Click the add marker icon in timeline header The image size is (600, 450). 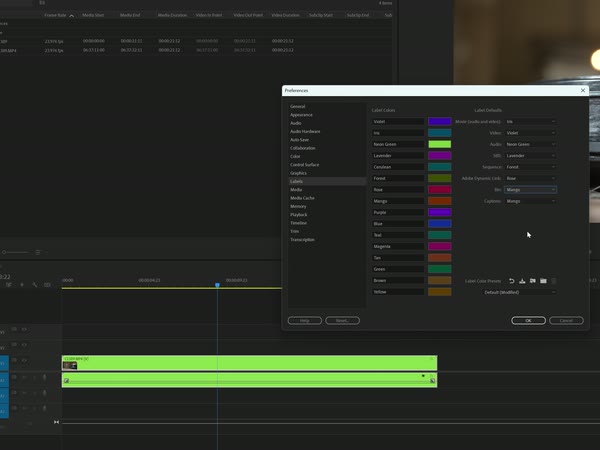tap(22, 285)
